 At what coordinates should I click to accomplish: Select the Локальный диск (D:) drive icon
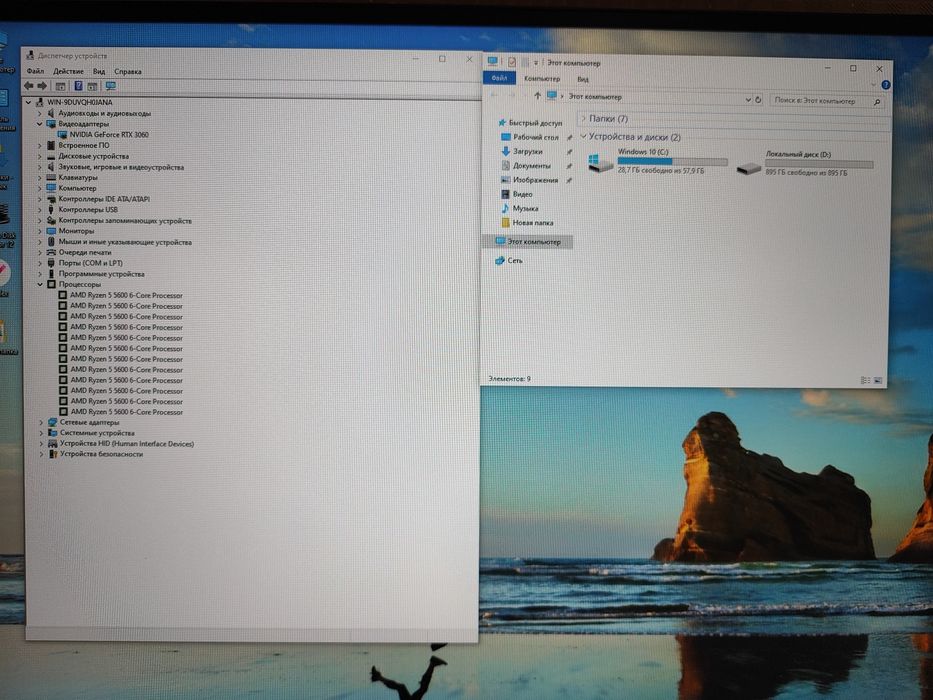tap(749, 169)
